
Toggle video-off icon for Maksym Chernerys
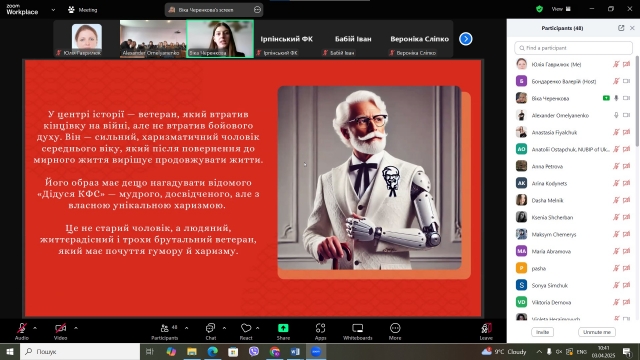click(x=627, y=234)
